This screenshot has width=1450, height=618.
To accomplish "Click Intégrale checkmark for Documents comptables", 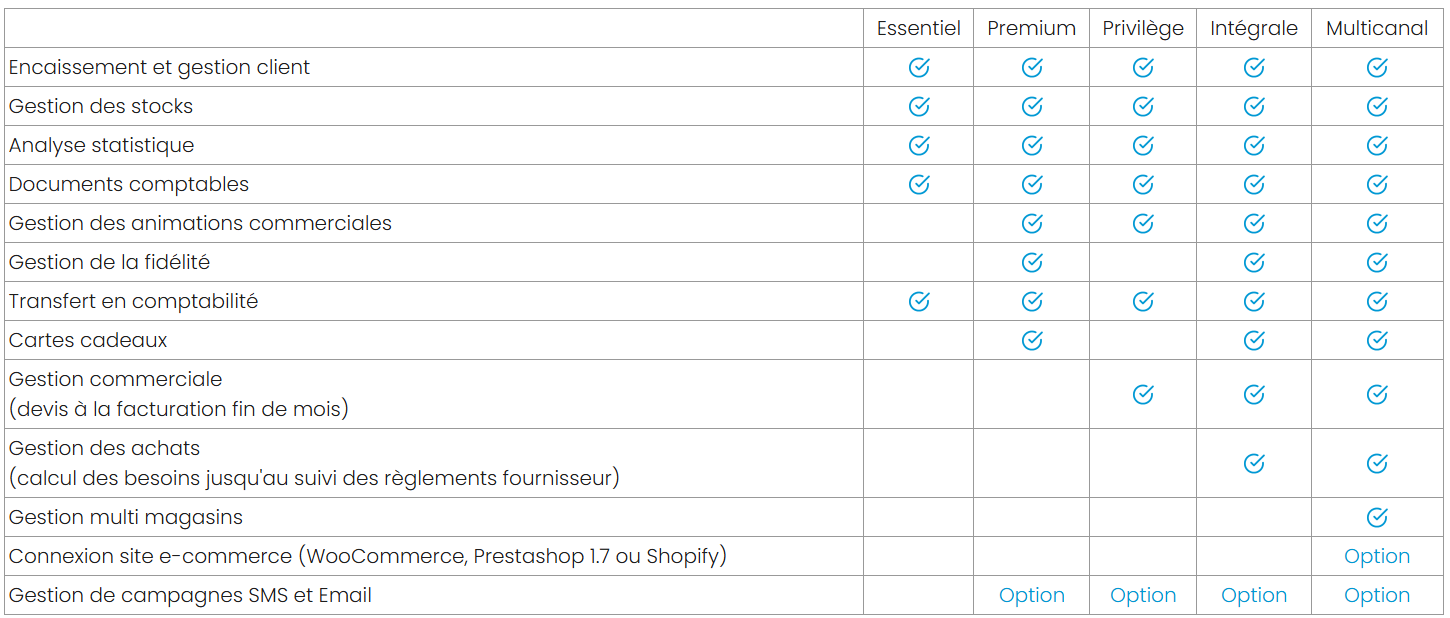I will pos(1254,184).
